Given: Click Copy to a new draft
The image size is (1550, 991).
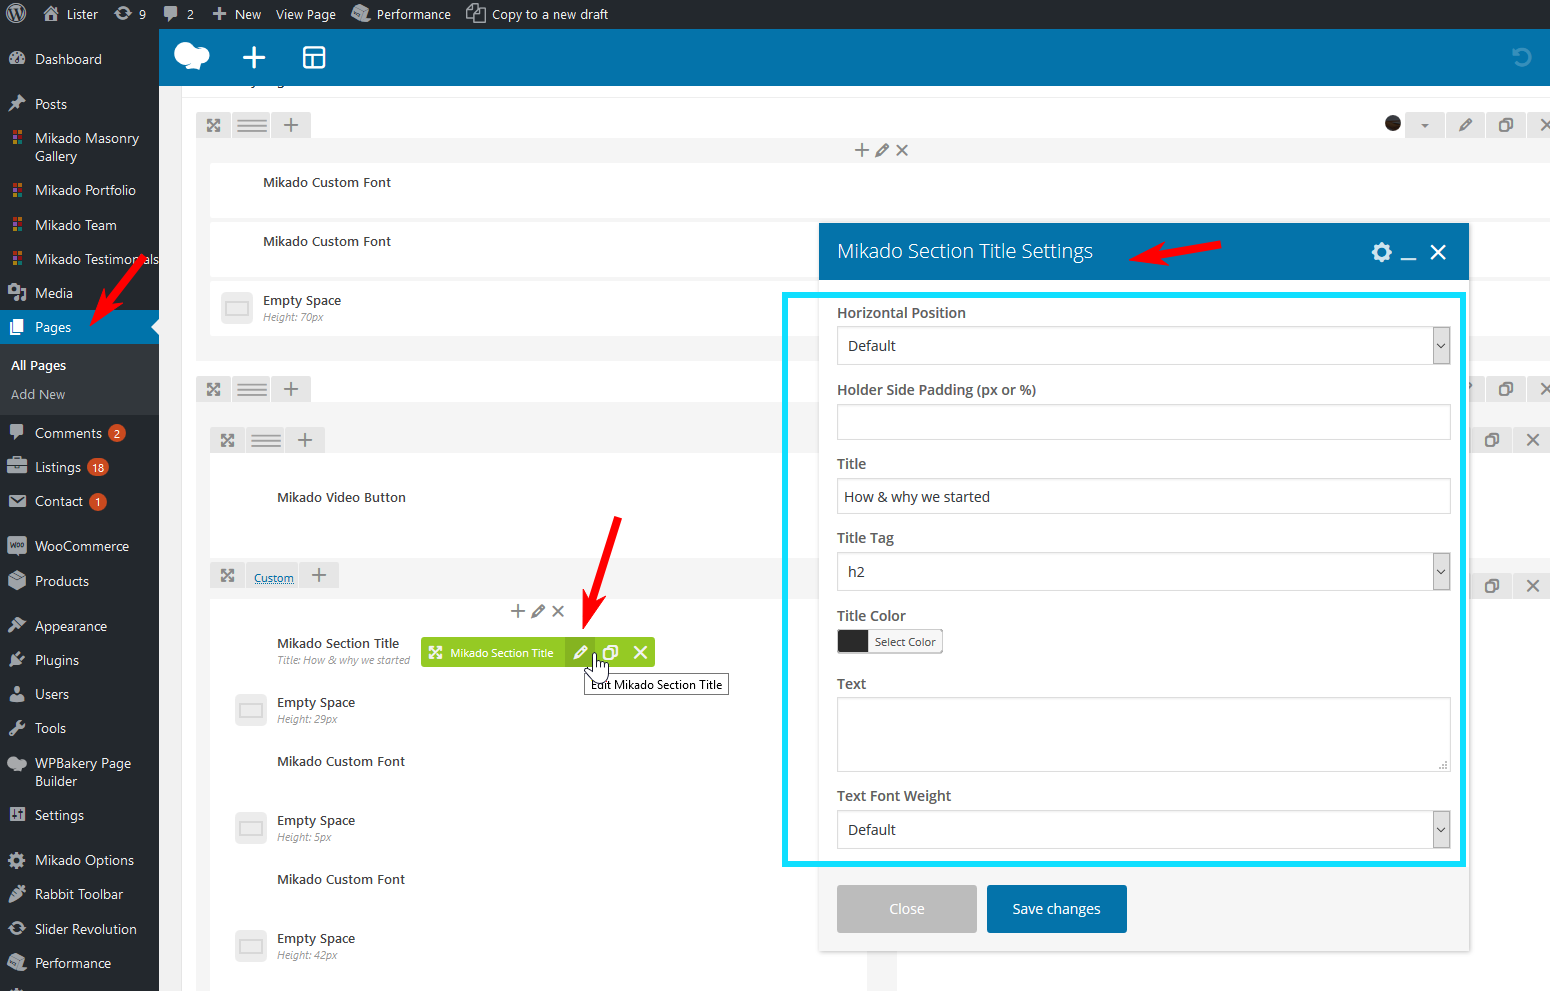Looking at the screenshot, I should [x=537, y=14].
